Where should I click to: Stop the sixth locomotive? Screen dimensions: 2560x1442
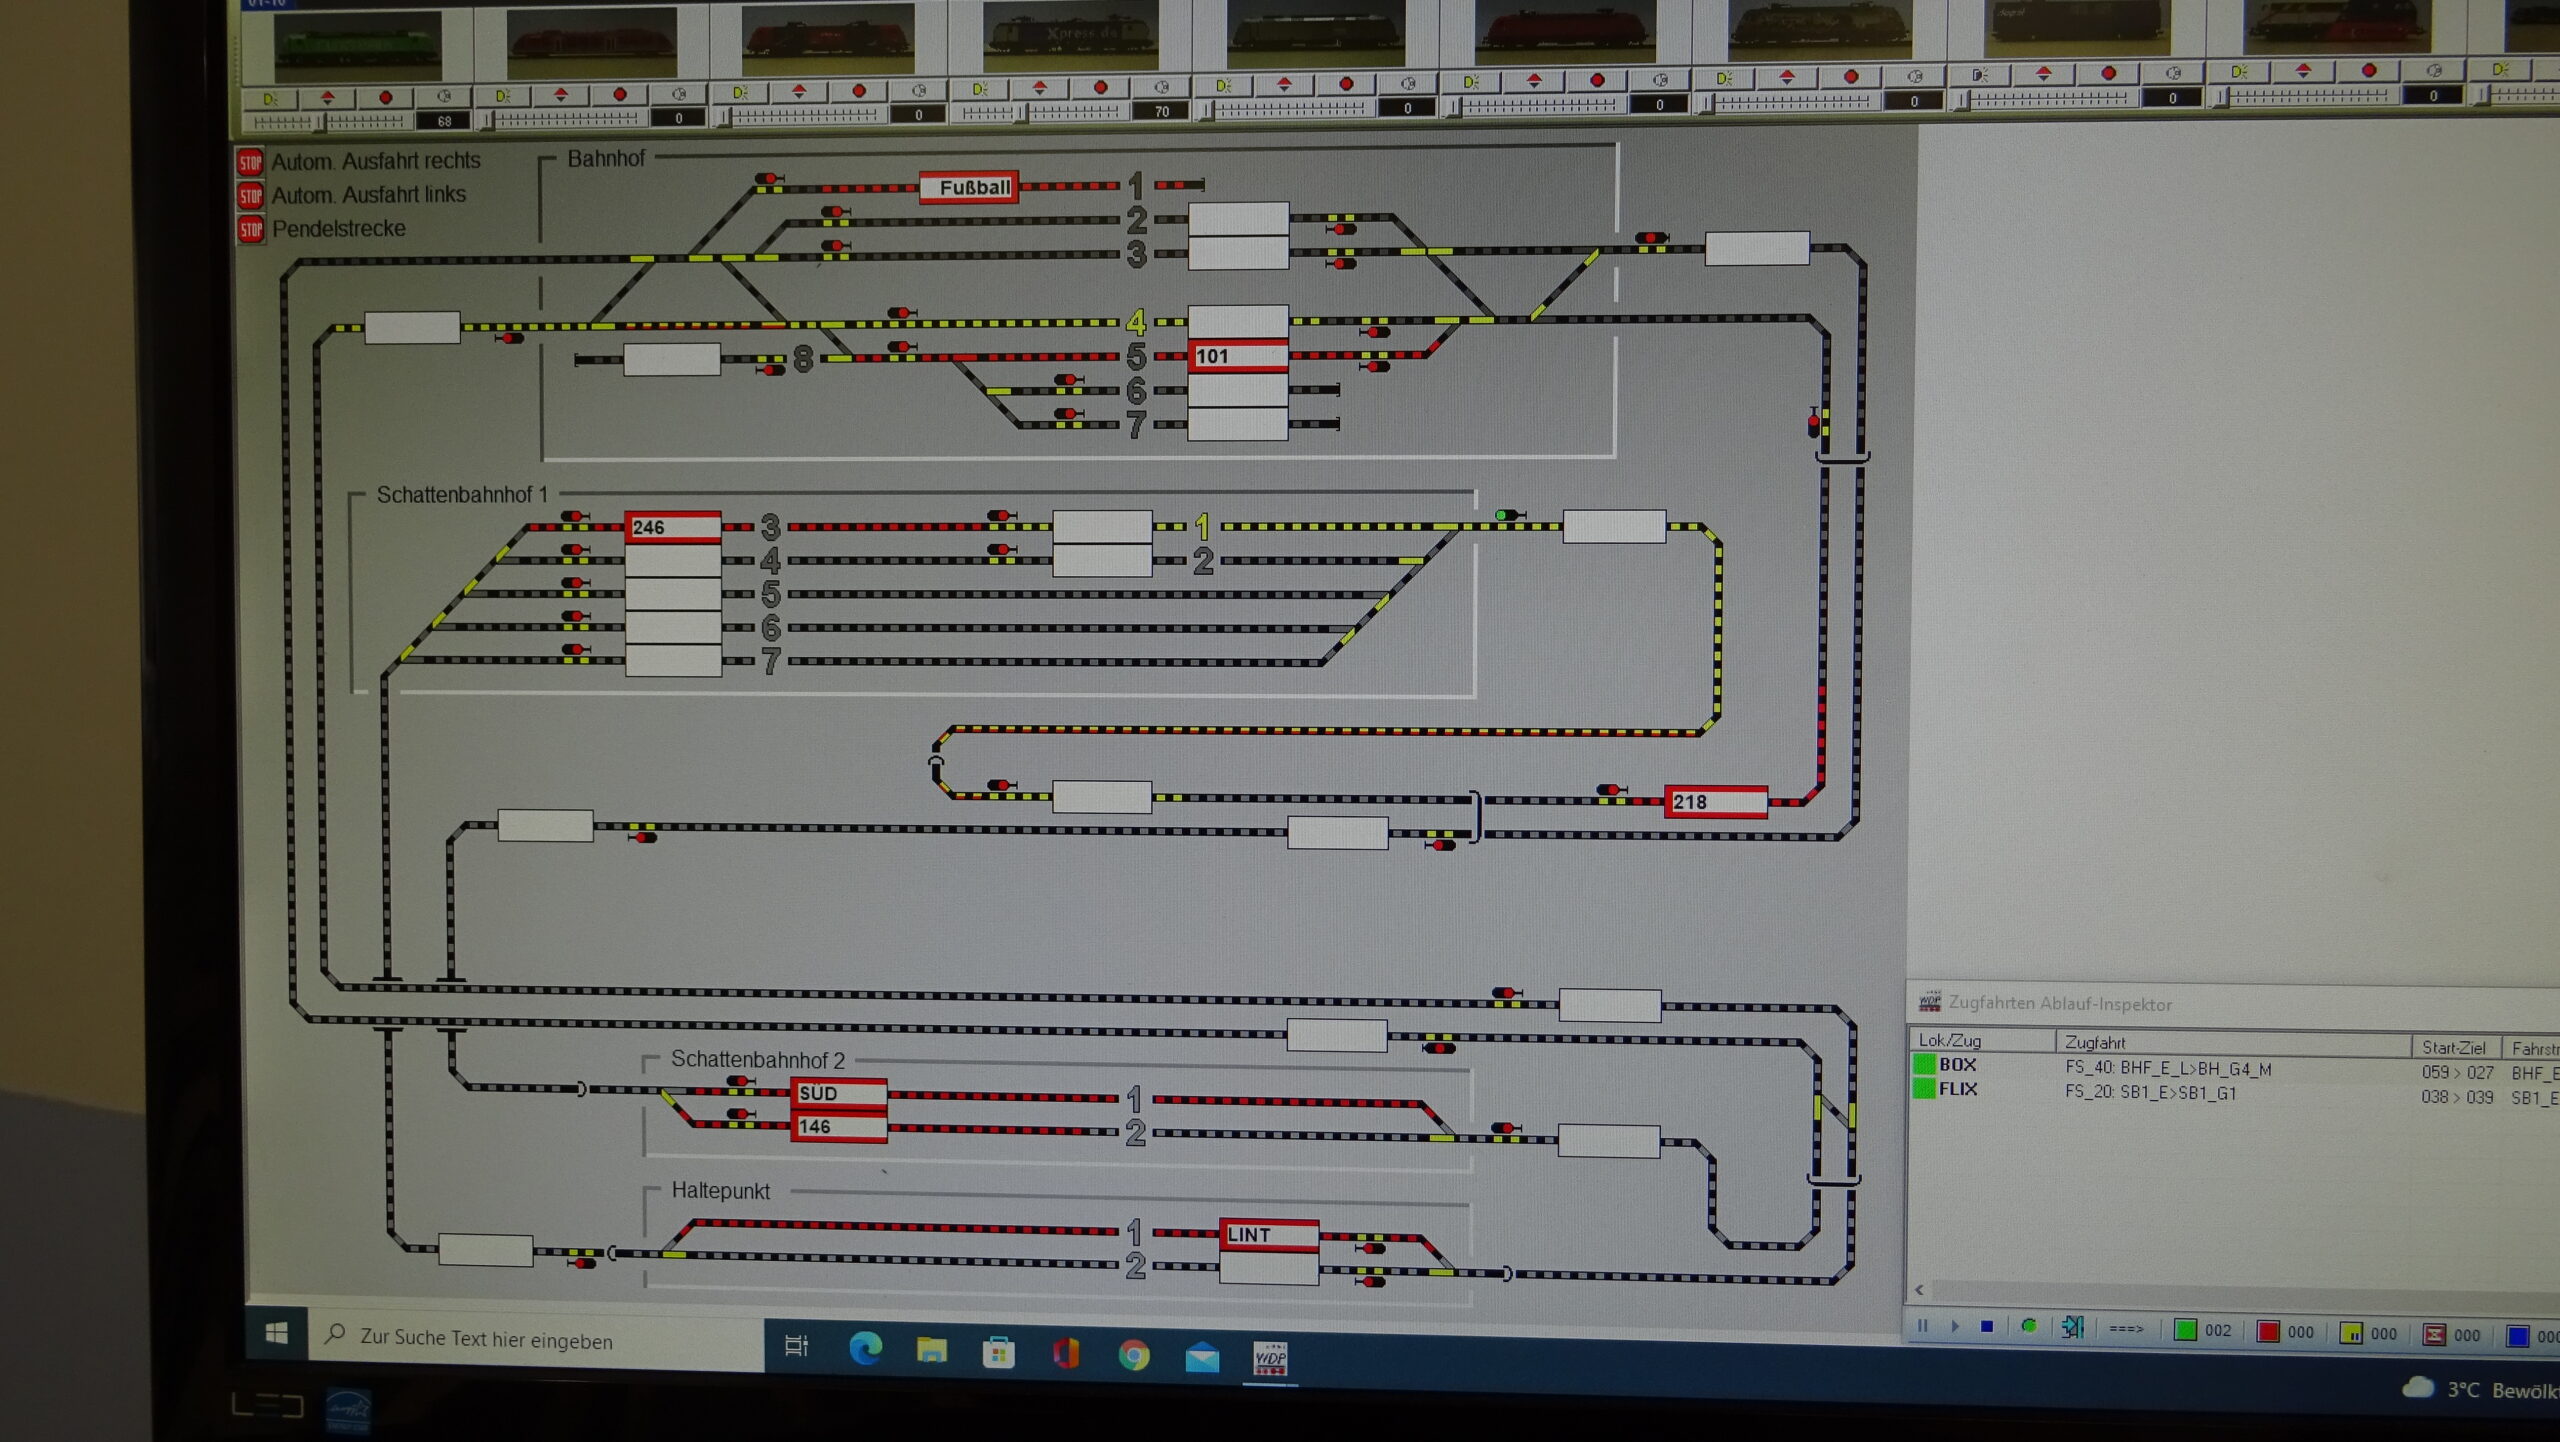click(1597, 80)
